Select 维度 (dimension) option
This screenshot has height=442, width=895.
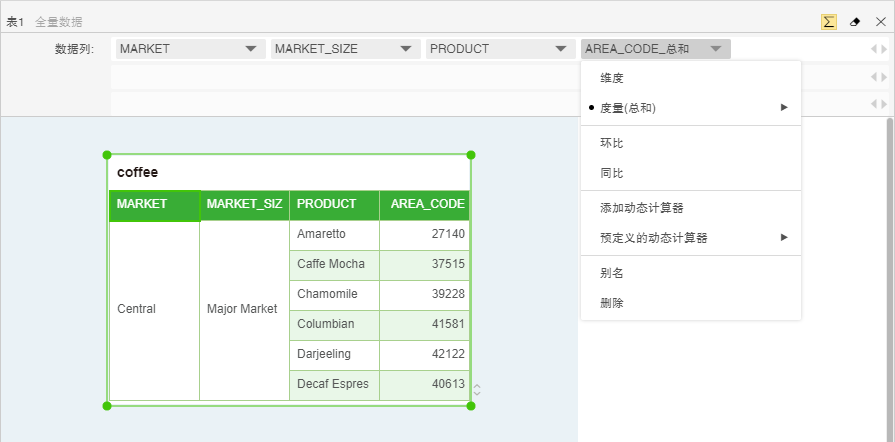coord(612,78)
